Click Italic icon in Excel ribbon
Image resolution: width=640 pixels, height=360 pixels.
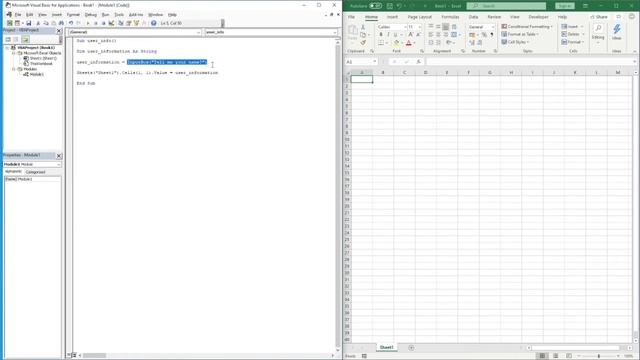388,35
